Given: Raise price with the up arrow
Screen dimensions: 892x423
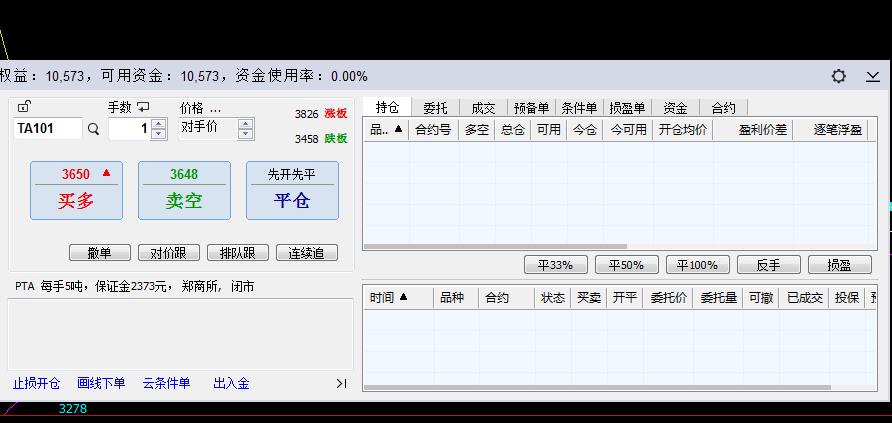Looking at the screenshot, I should point(245,124).
